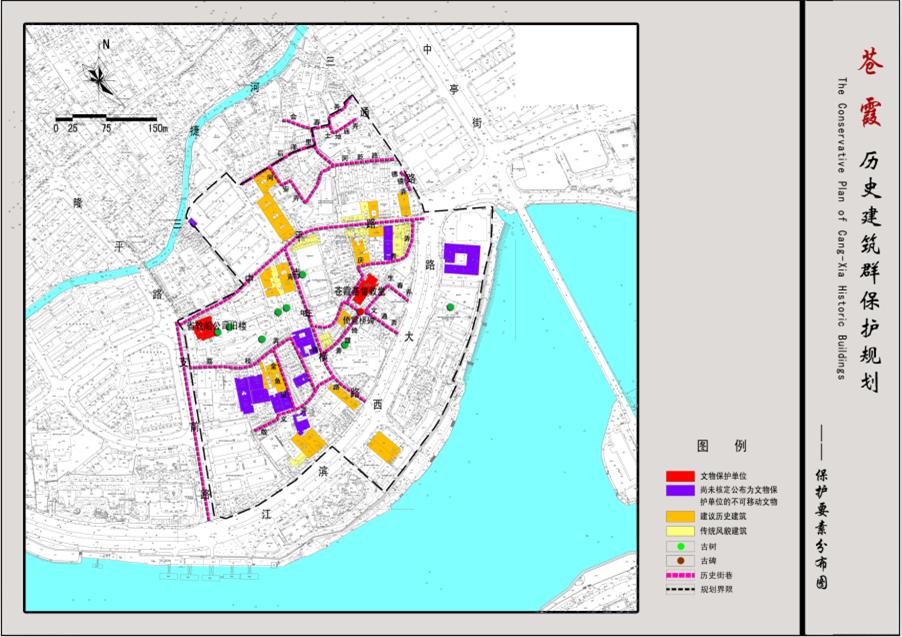
Task: Click the 历史街巷 legend label text
Action: pyautogui.click(x=718, y=576)
